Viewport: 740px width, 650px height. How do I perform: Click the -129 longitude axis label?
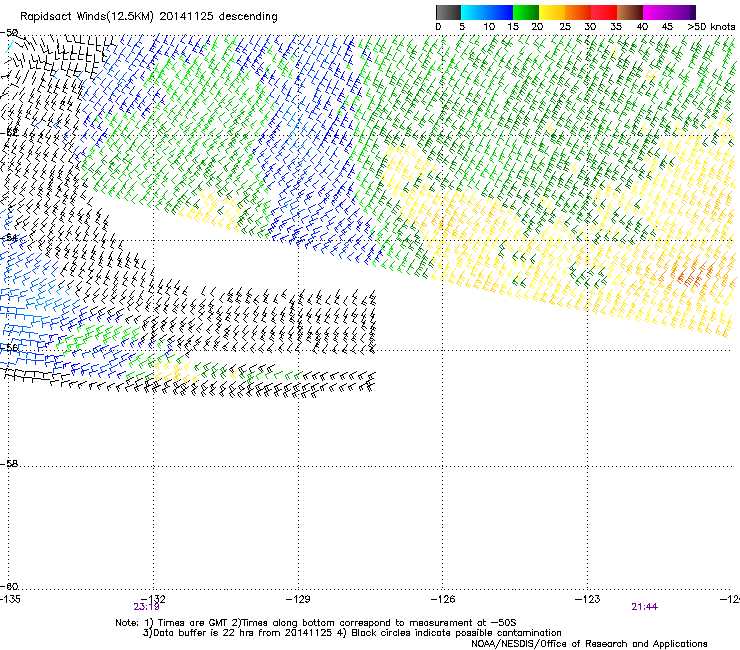tap(298, 599)
